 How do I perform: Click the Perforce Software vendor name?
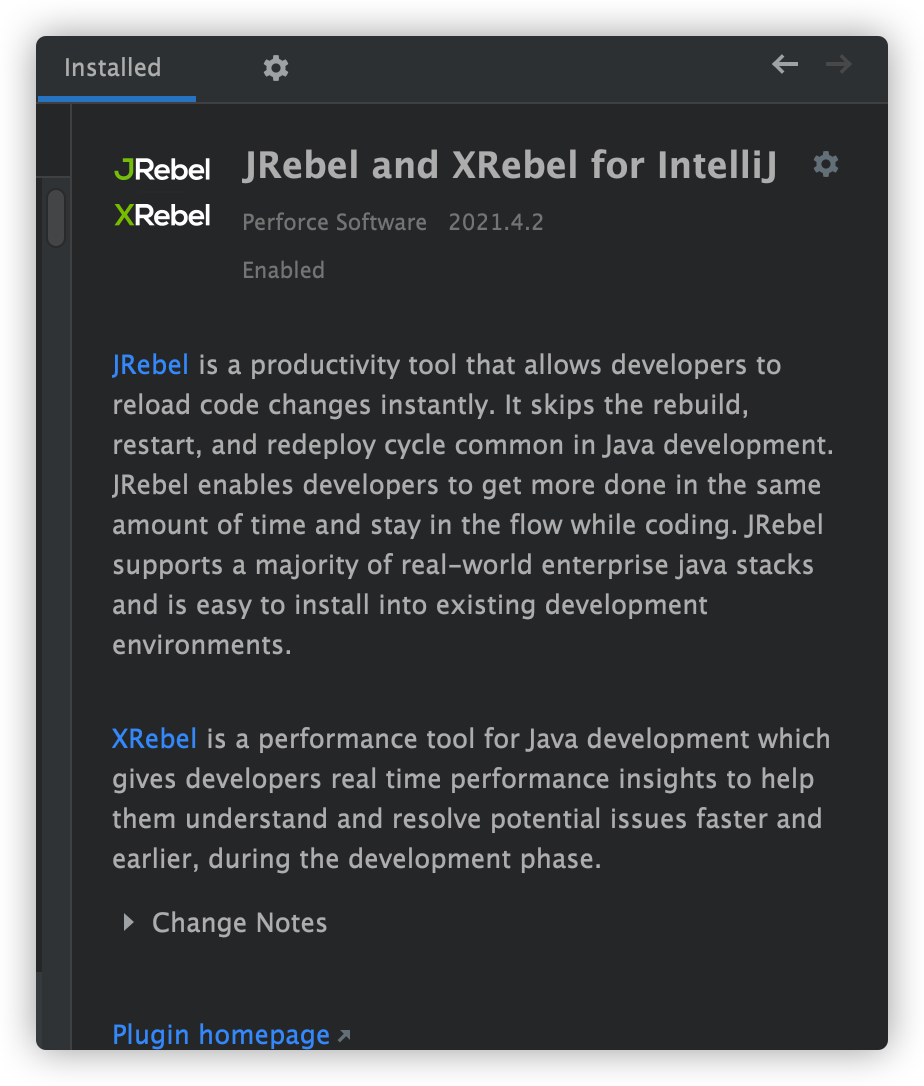334,222
